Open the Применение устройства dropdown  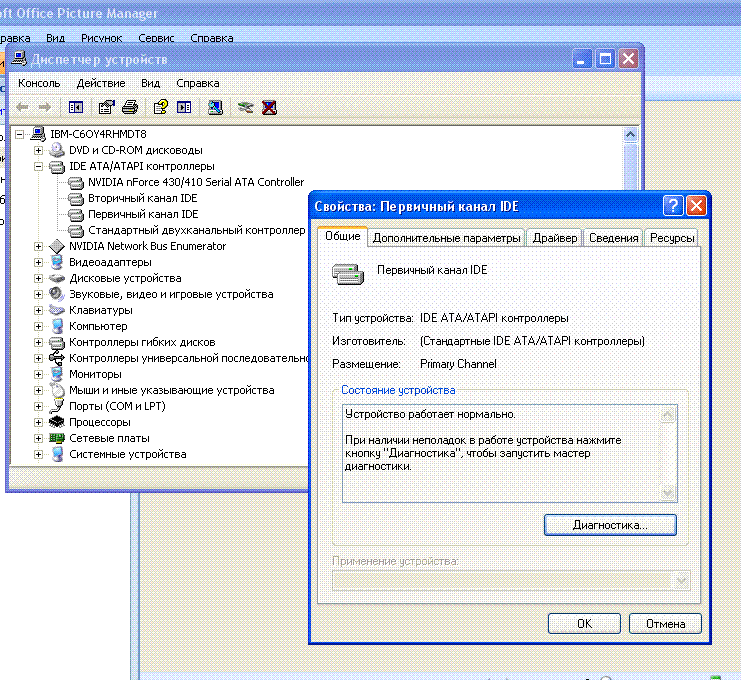coord(681,581)
